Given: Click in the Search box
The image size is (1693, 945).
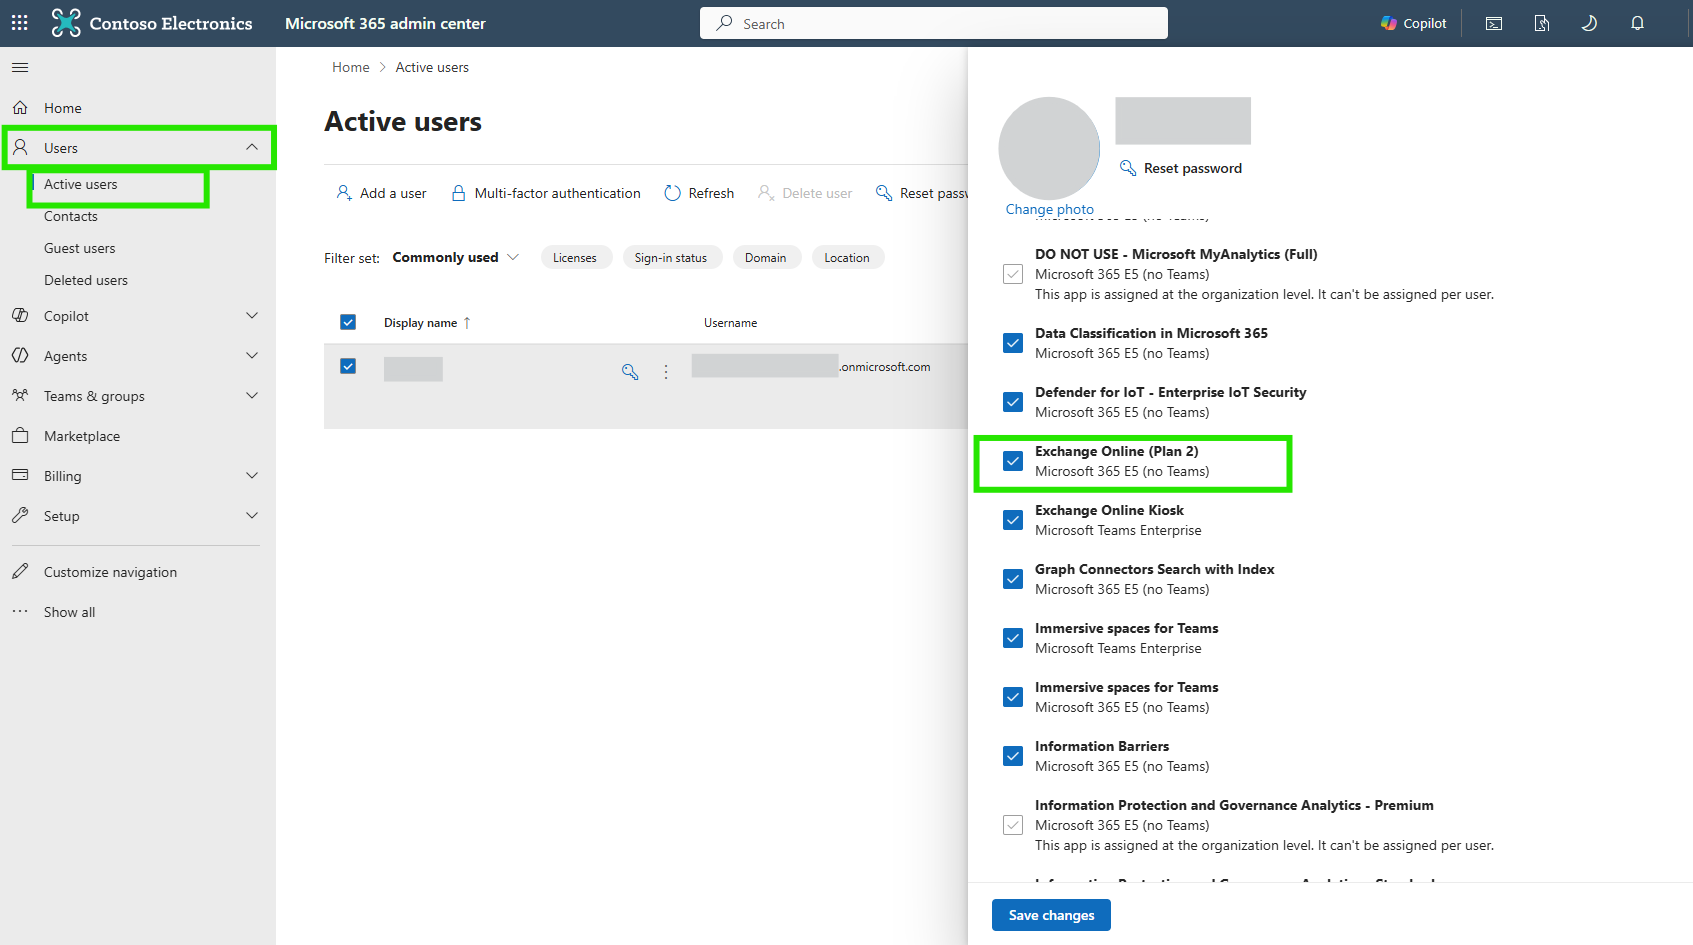Looking at the screenshot, I should click(934, 23).
